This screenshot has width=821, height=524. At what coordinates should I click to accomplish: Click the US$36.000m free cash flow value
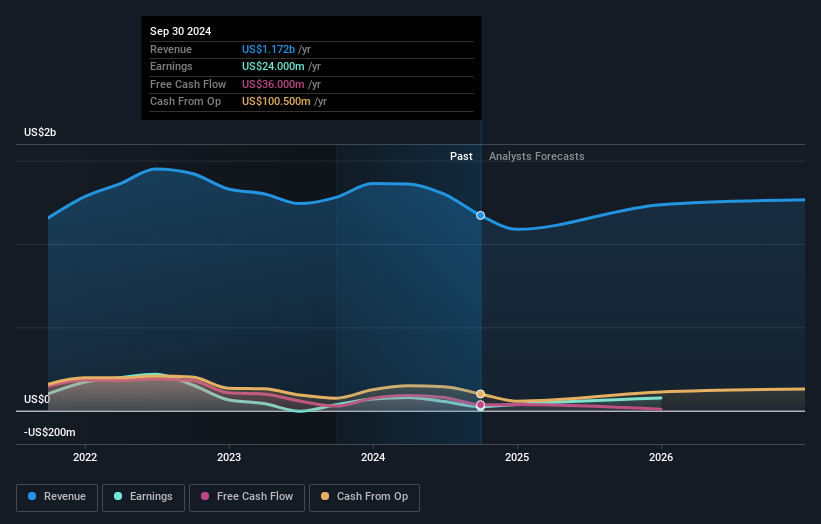click(273, 84)
